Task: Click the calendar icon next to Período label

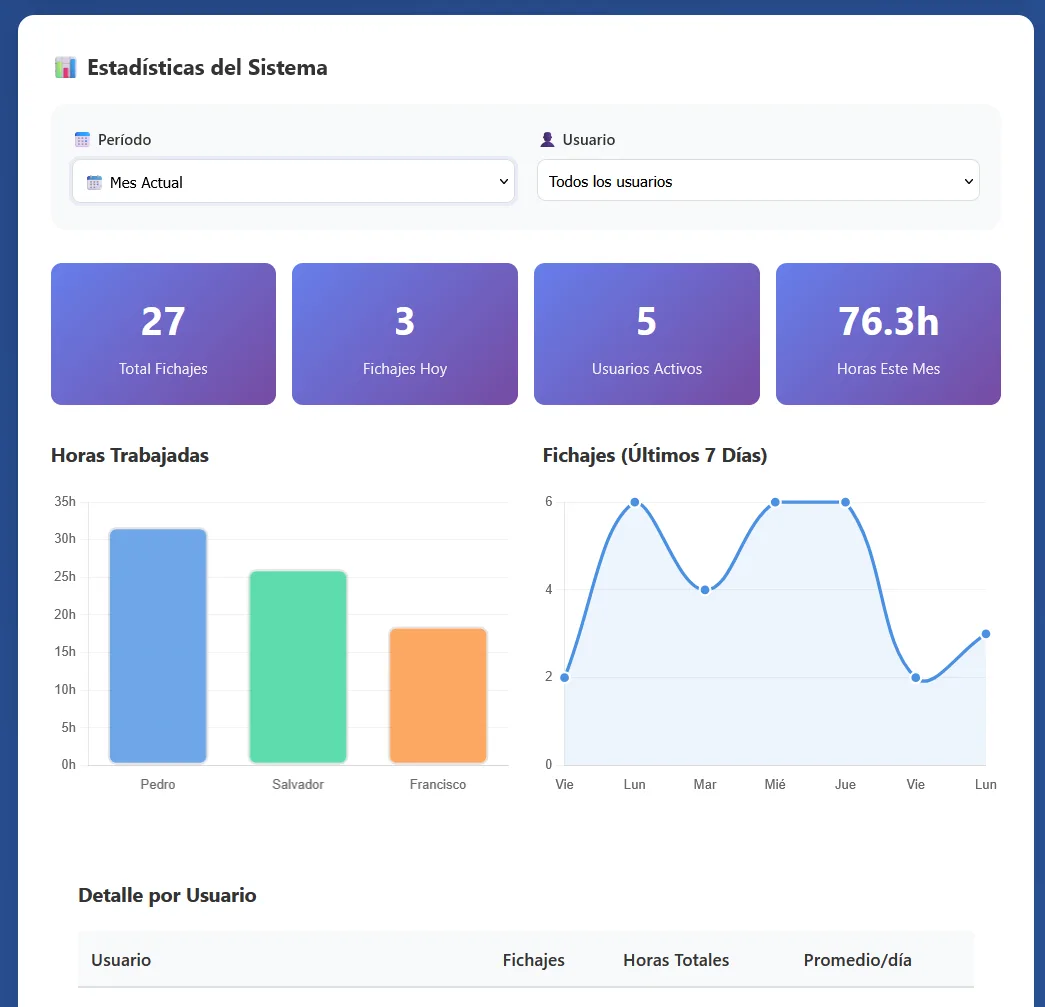Action: 82,140
